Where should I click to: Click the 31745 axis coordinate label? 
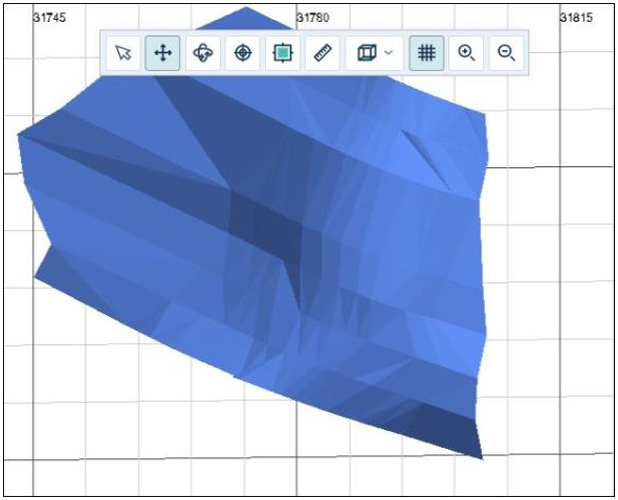pyautogui.click(x=50, y=17)
